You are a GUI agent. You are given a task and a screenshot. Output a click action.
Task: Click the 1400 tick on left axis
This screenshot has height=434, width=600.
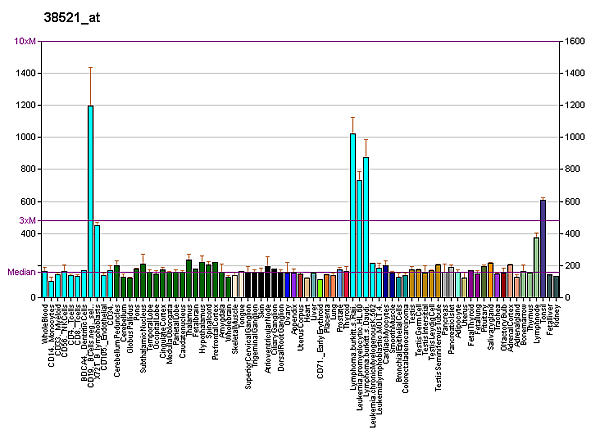coord(25,74)
